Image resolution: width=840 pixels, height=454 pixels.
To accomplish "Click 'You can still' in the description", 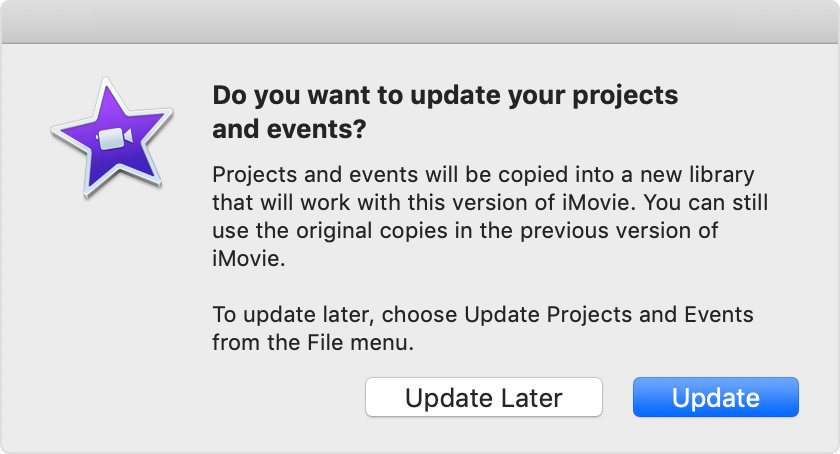I will pyautogui.click(x=706, y=203).
